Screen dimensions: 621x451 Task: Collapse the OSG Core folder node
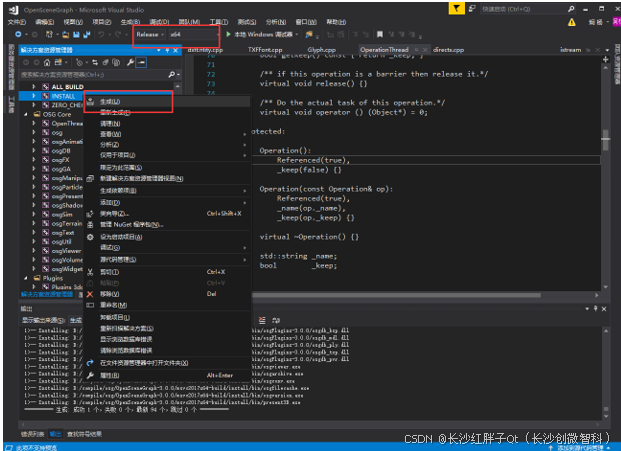click(x=25, y=114)
